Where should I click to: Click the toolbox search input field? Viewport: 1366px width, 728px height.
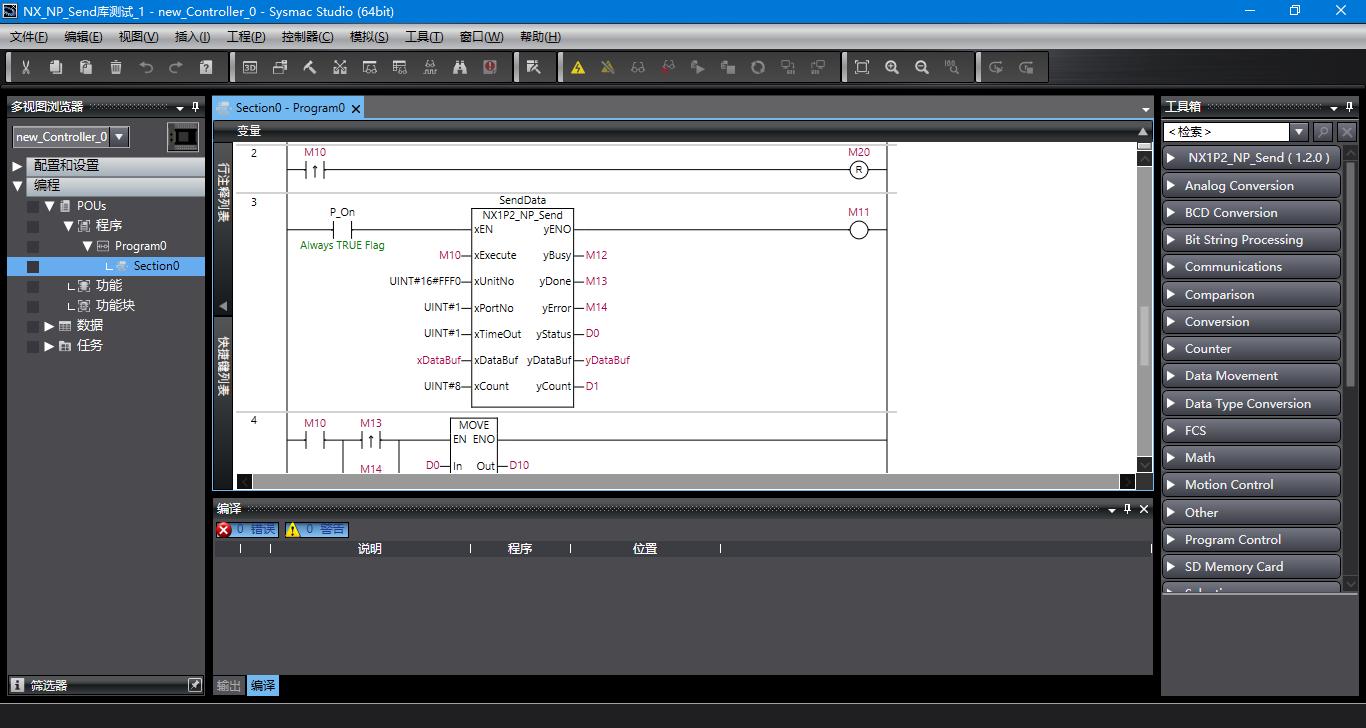pyautogui.click(x=1226, y=132)
